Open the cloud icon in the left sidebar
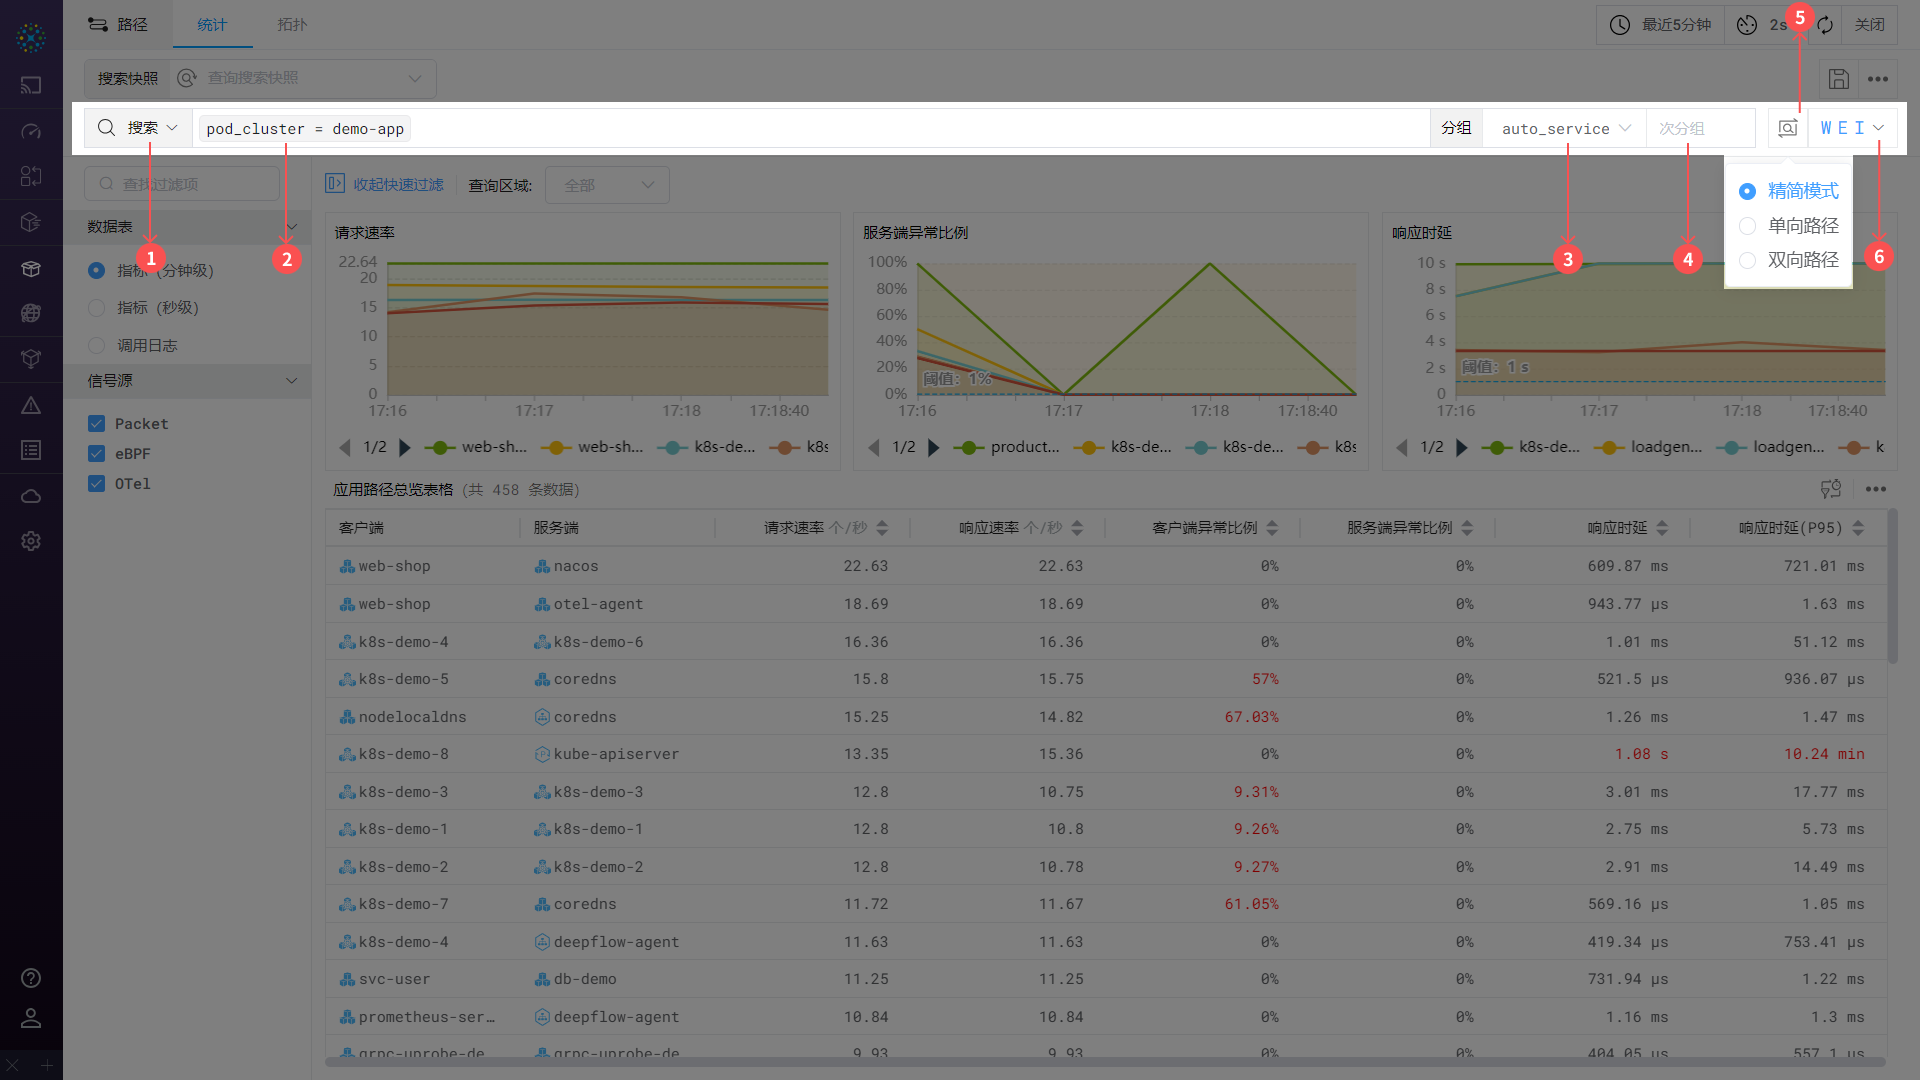 pyautogui.click(x=31, y=496)
